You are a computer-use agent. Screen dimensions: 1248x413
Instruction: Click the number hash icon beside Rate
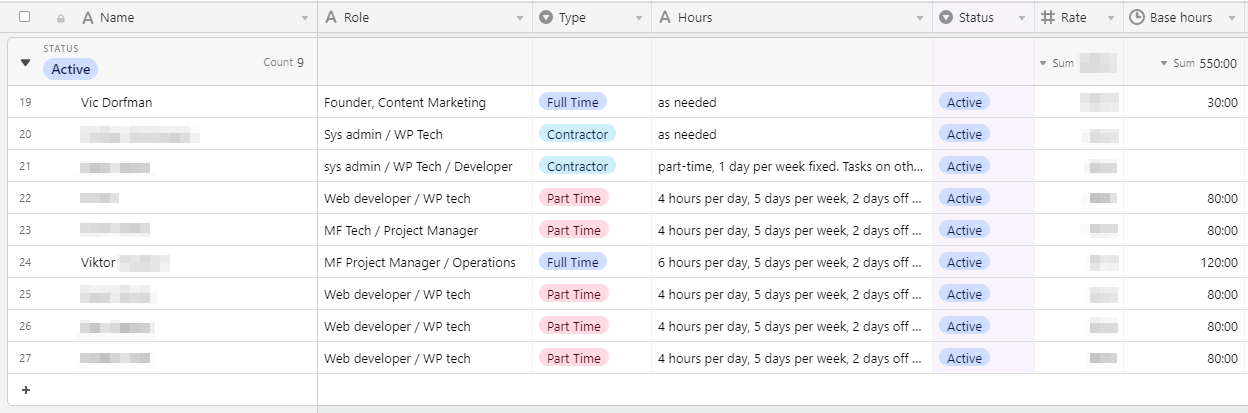point(1048,18)
